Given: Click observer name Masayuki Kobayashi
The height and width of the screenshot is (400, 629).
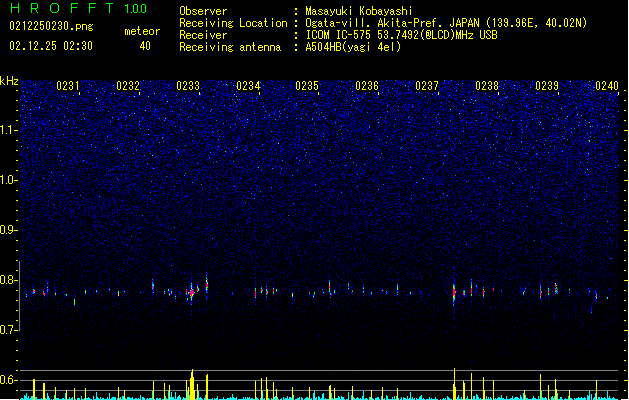Looking at the screenshot, I should pos(359,11).
